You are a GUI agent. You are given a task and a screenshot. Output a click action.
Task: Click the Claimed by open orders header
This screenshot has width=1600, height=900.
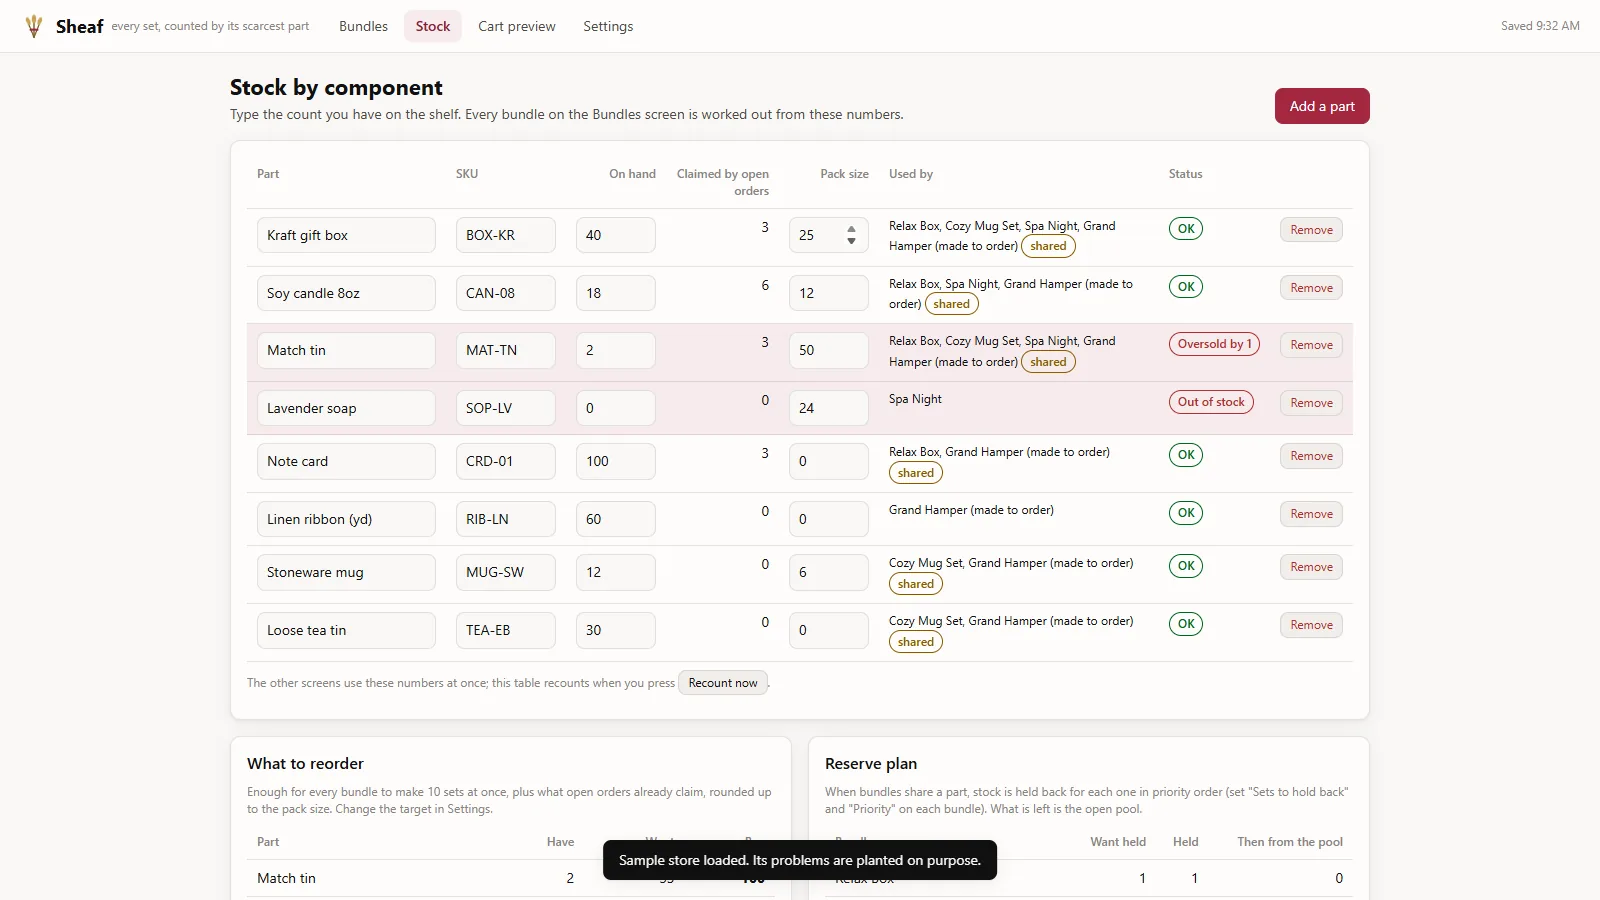click(x=723, y=182)
